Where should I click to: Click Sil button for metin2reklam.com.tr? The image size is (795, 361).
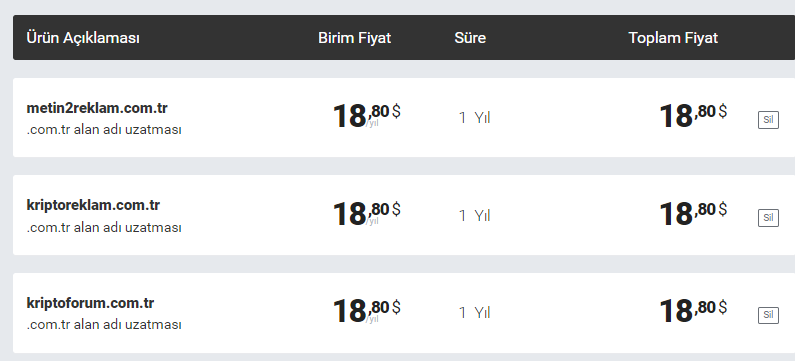tap(768, 120)
